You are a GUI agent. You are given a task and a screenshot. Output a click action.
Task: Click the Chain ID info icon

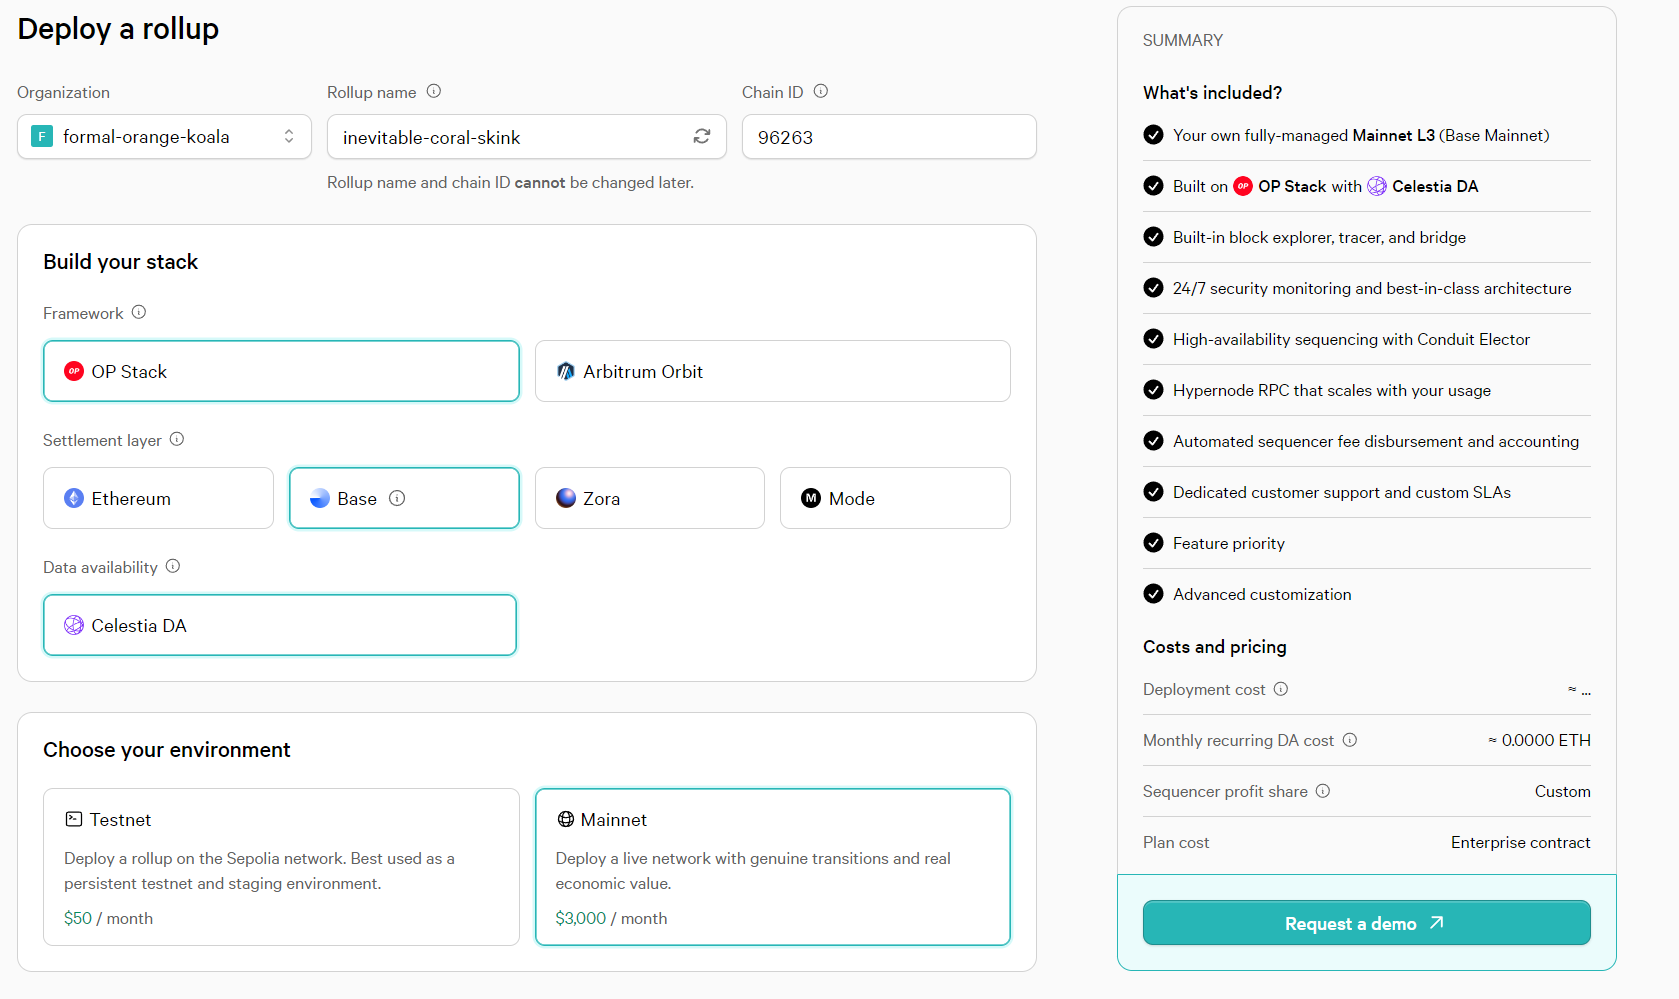coord(821,91)
